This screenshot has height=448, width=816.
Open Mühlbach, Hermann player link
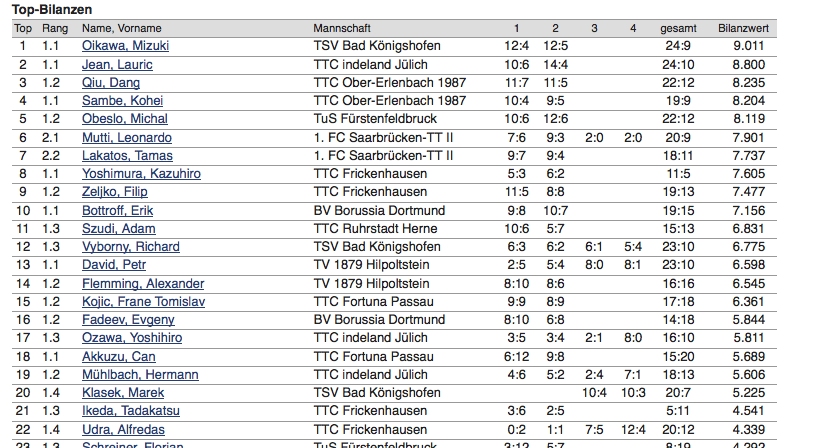pos(140,374)
